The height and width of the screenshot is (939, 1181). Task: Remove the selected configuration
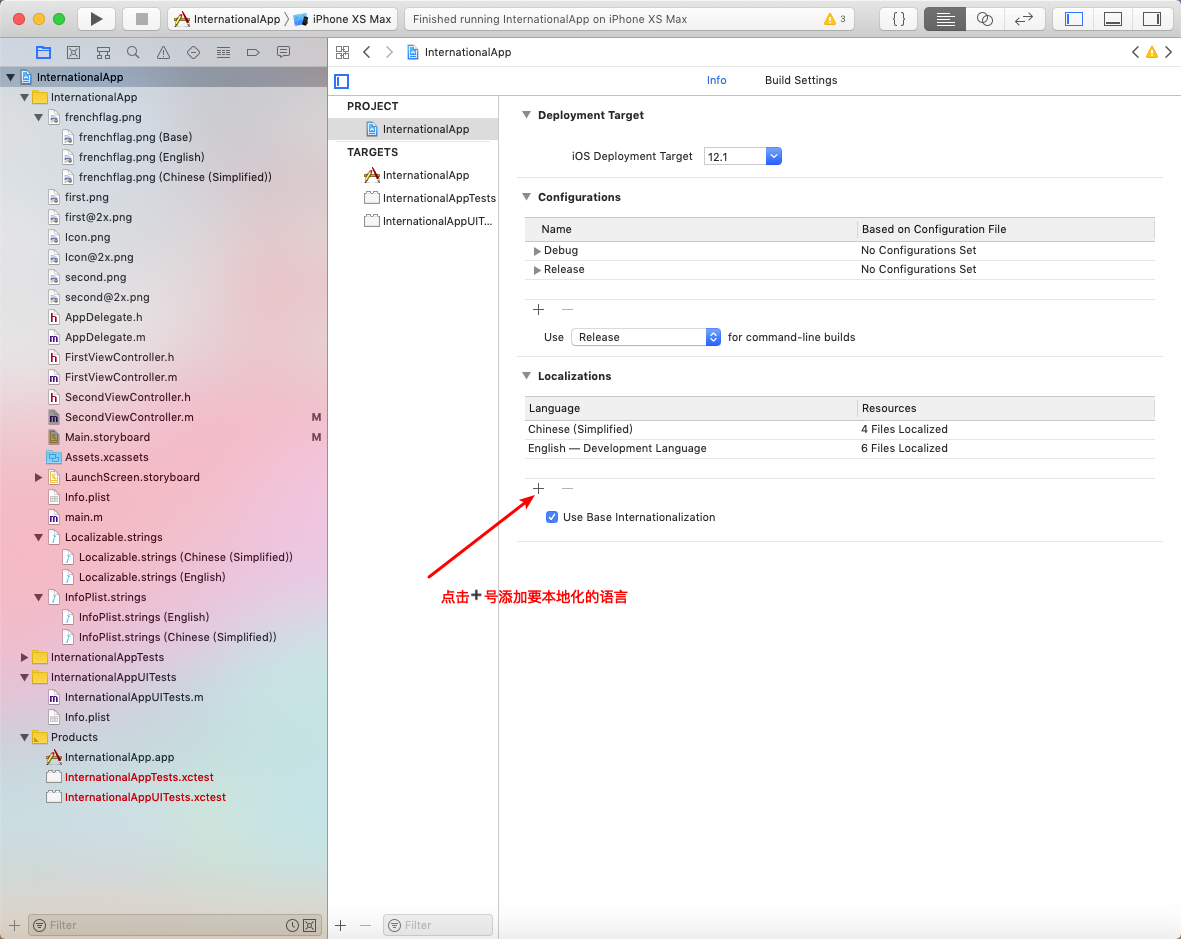(567, 309)
